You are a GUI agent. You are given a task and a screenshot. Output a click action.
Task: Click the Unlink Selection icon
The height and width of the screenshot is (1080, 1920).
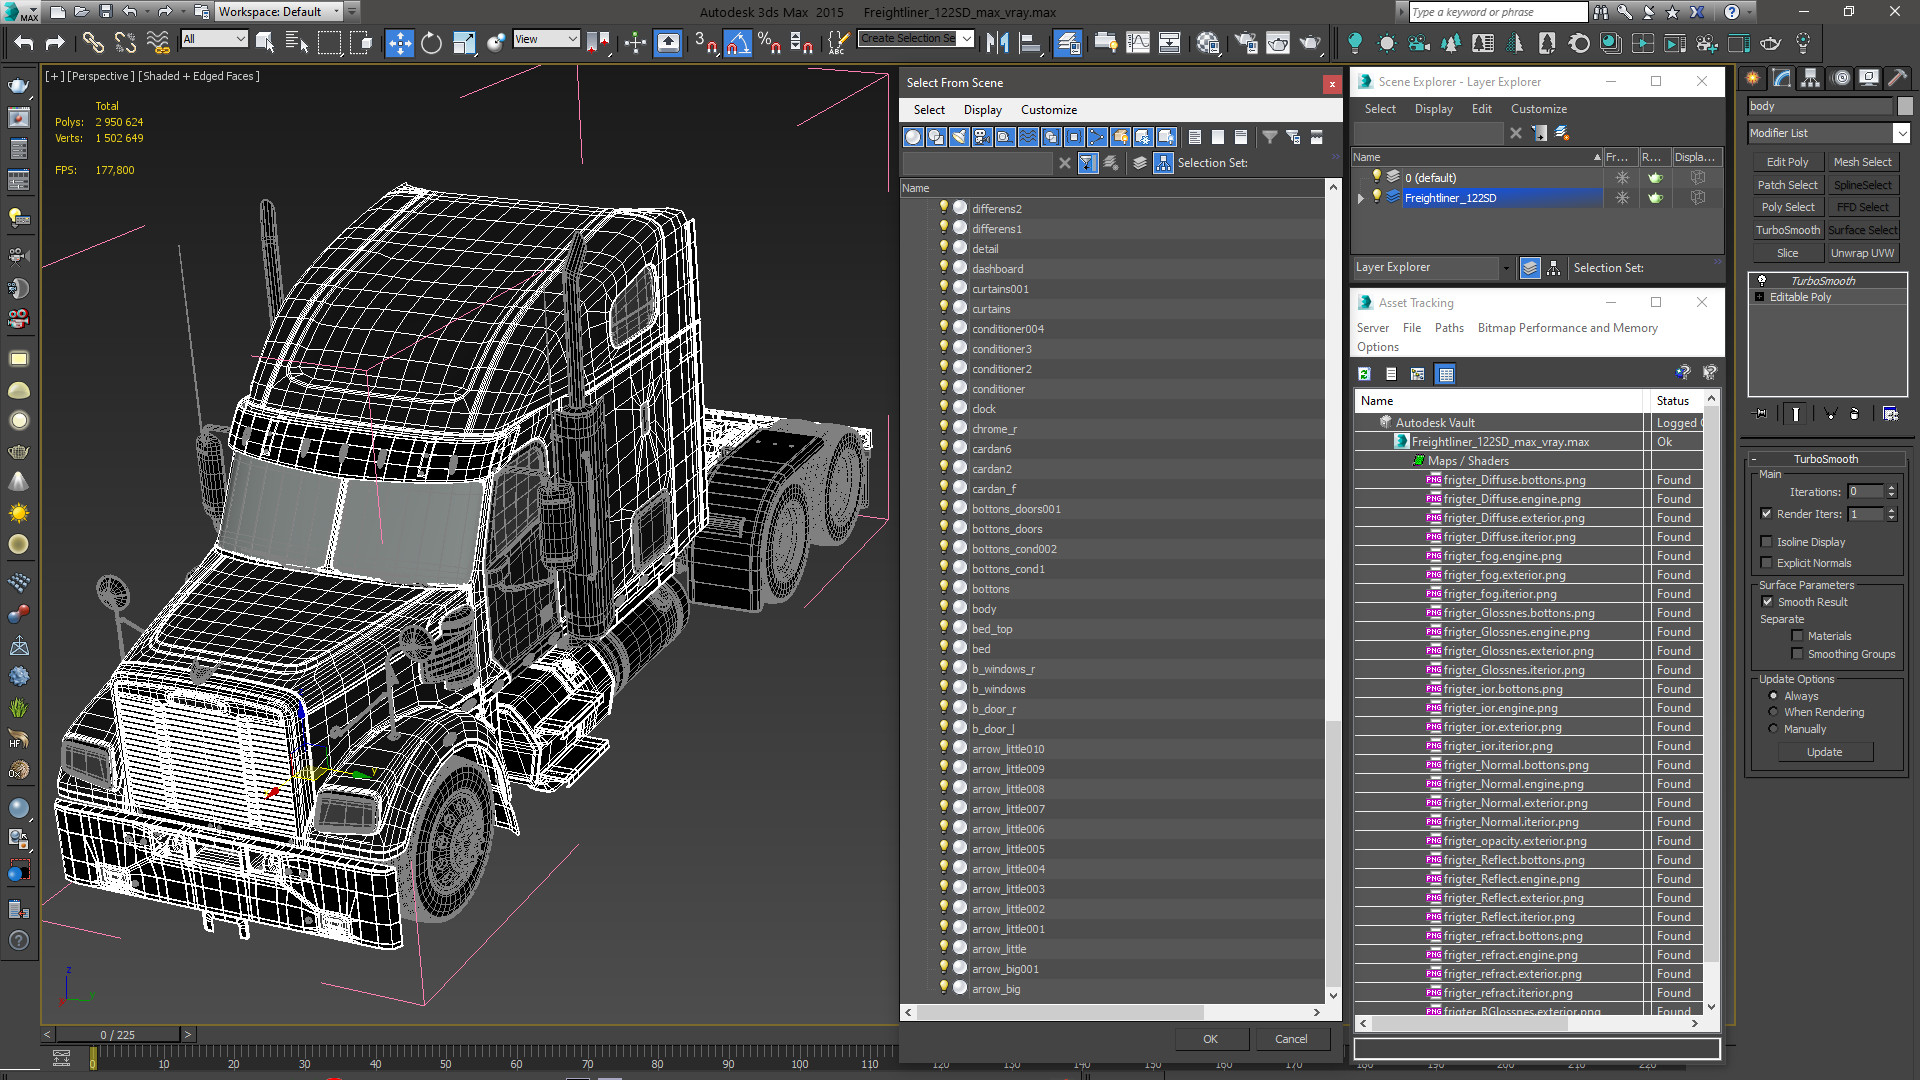pyautogui.click(x=125, y=43)
